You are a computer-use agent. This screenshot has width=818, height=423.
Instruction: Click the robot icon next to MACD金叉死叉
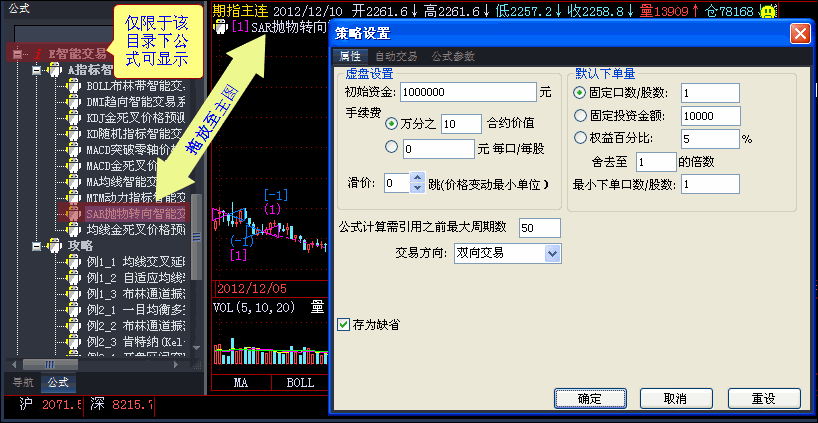click(x=73, y=165)
